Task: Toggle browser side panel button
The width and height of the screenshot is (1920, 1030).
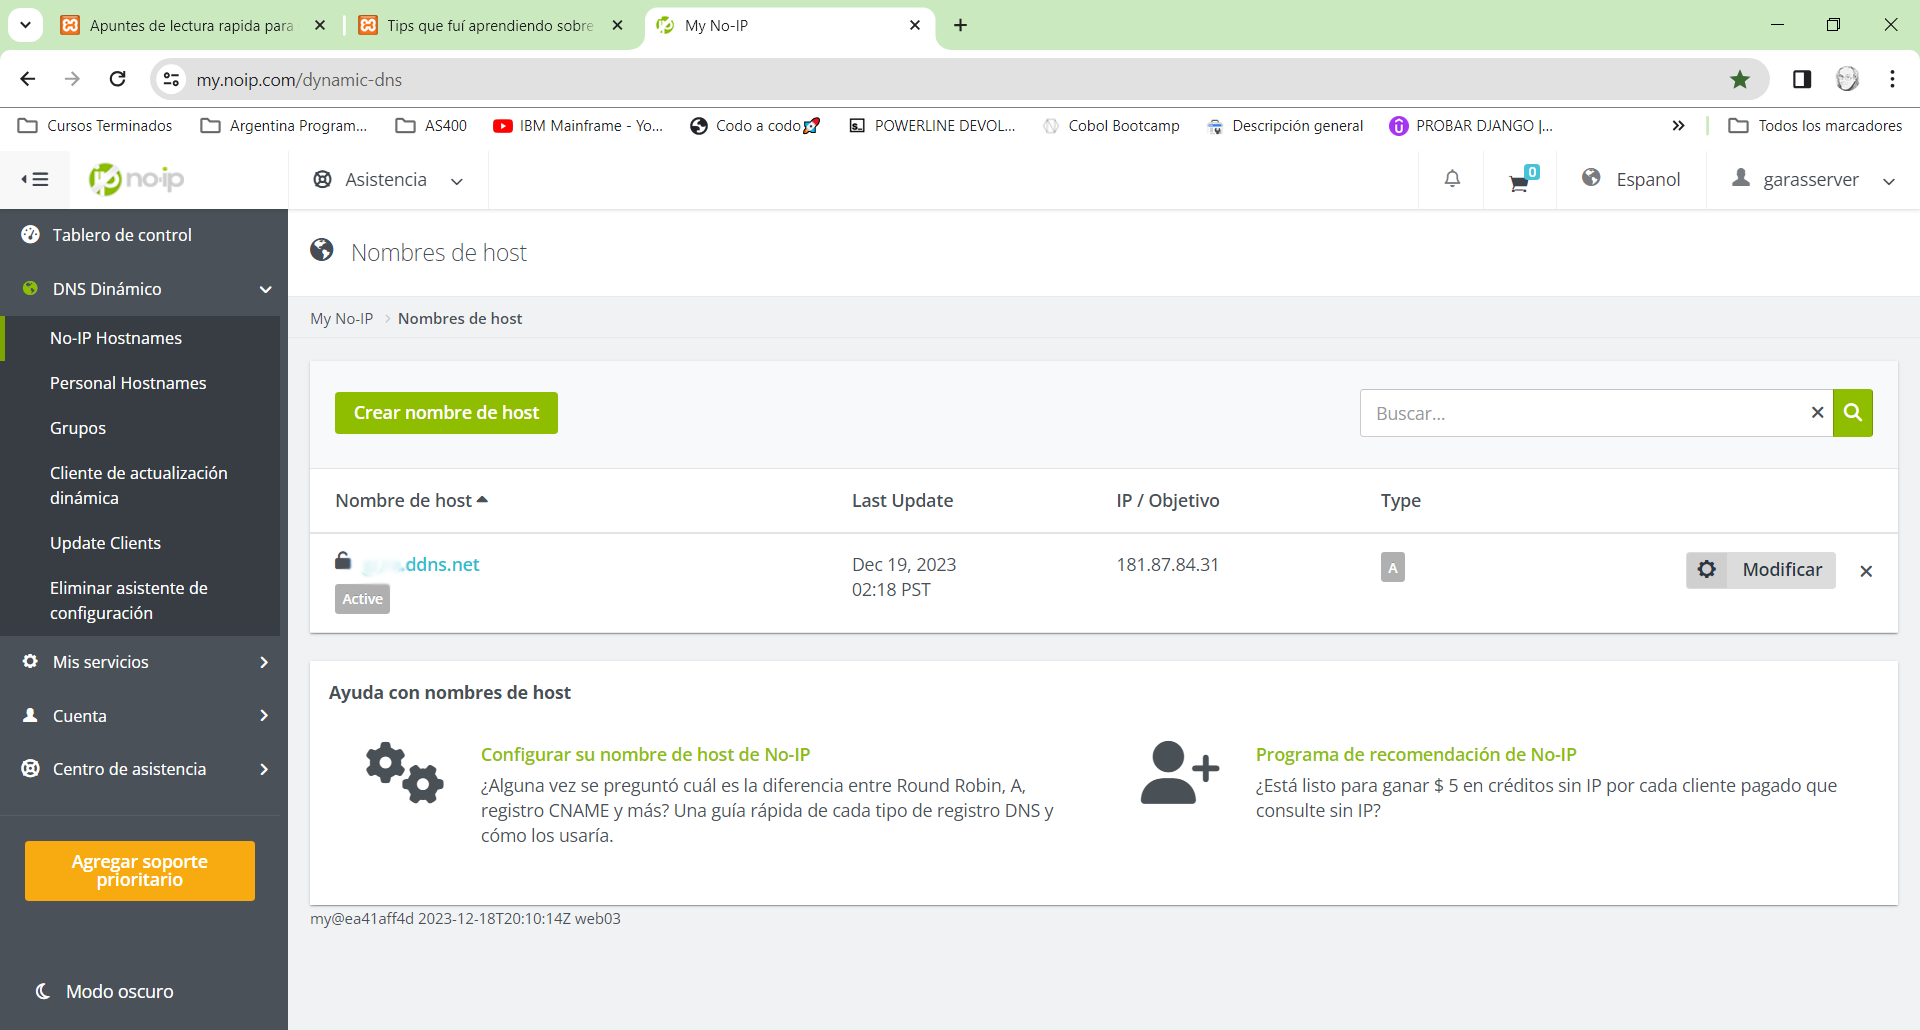Action: point(1802,80)
